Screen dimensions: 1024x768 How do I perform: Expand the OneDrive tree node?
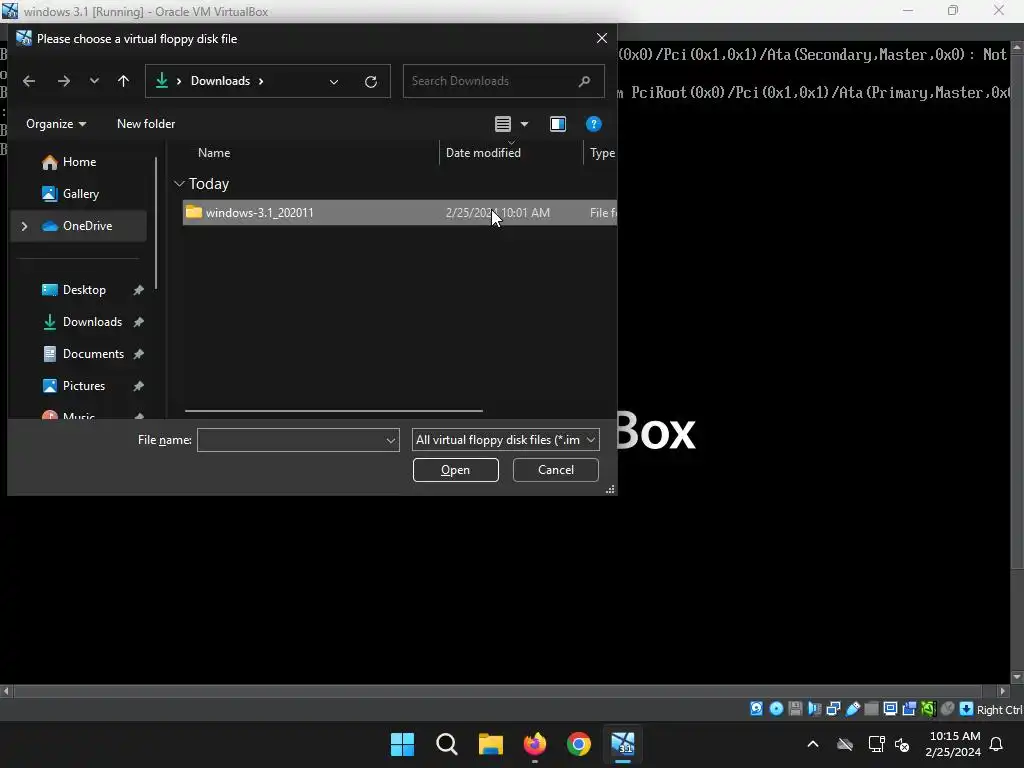[24, 226]
